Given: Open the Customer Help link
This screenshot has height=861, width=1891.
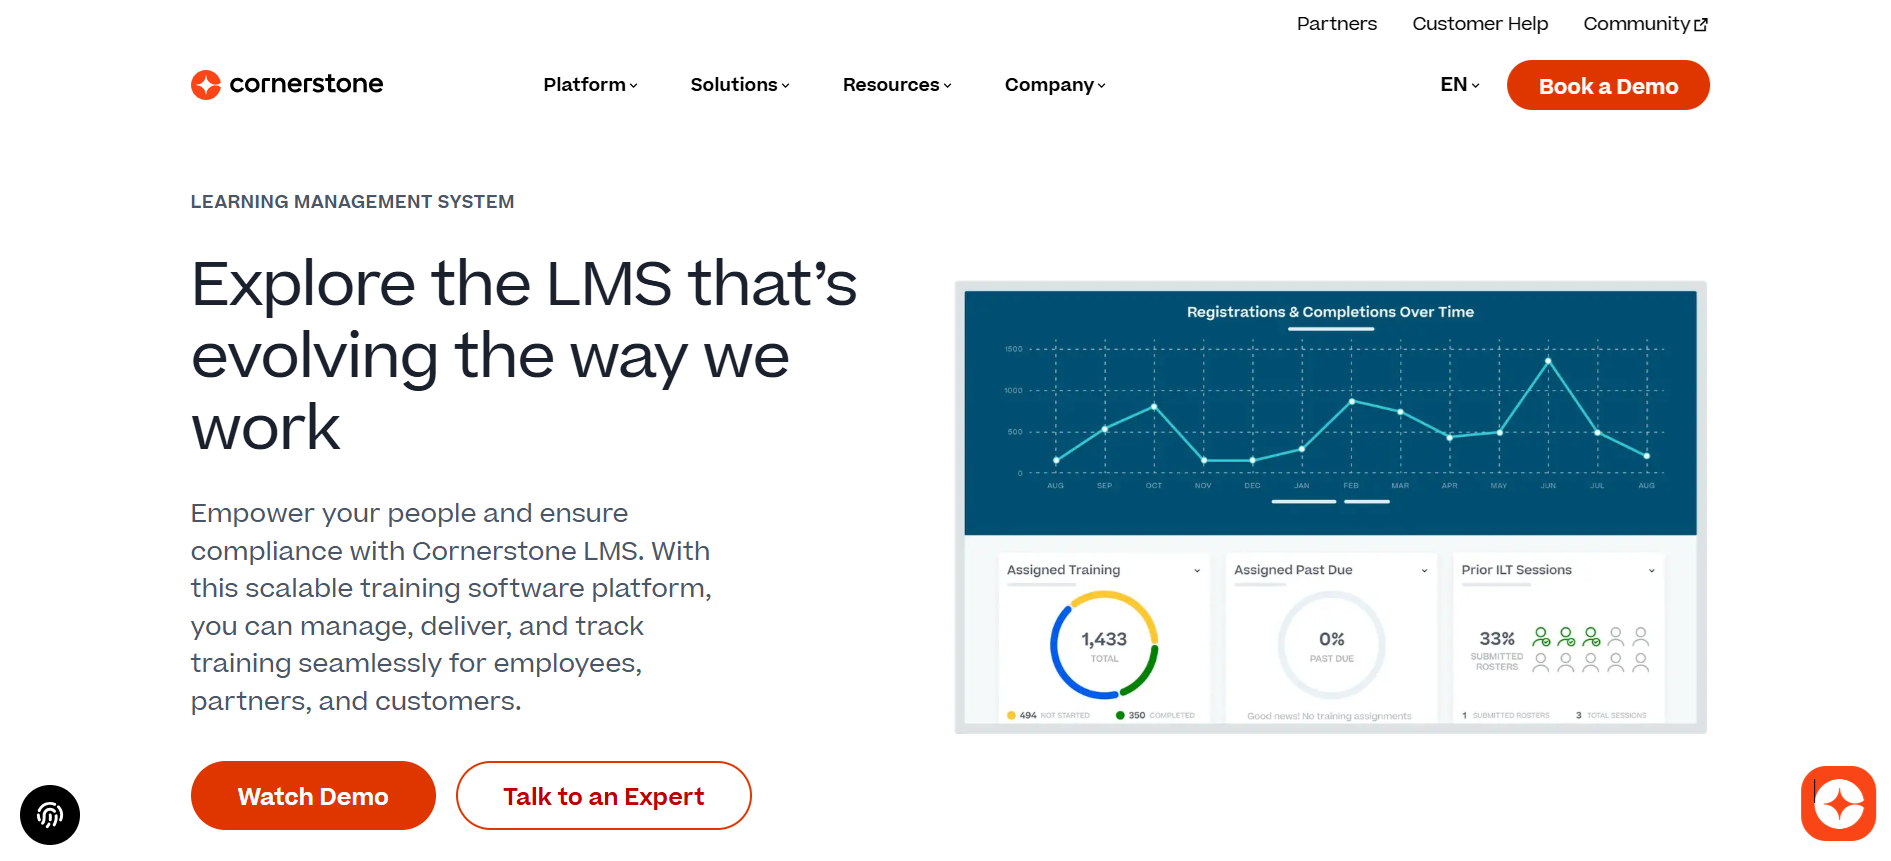Looking at the screenshot, I should pyautogui.click(x=1480, y=24).
